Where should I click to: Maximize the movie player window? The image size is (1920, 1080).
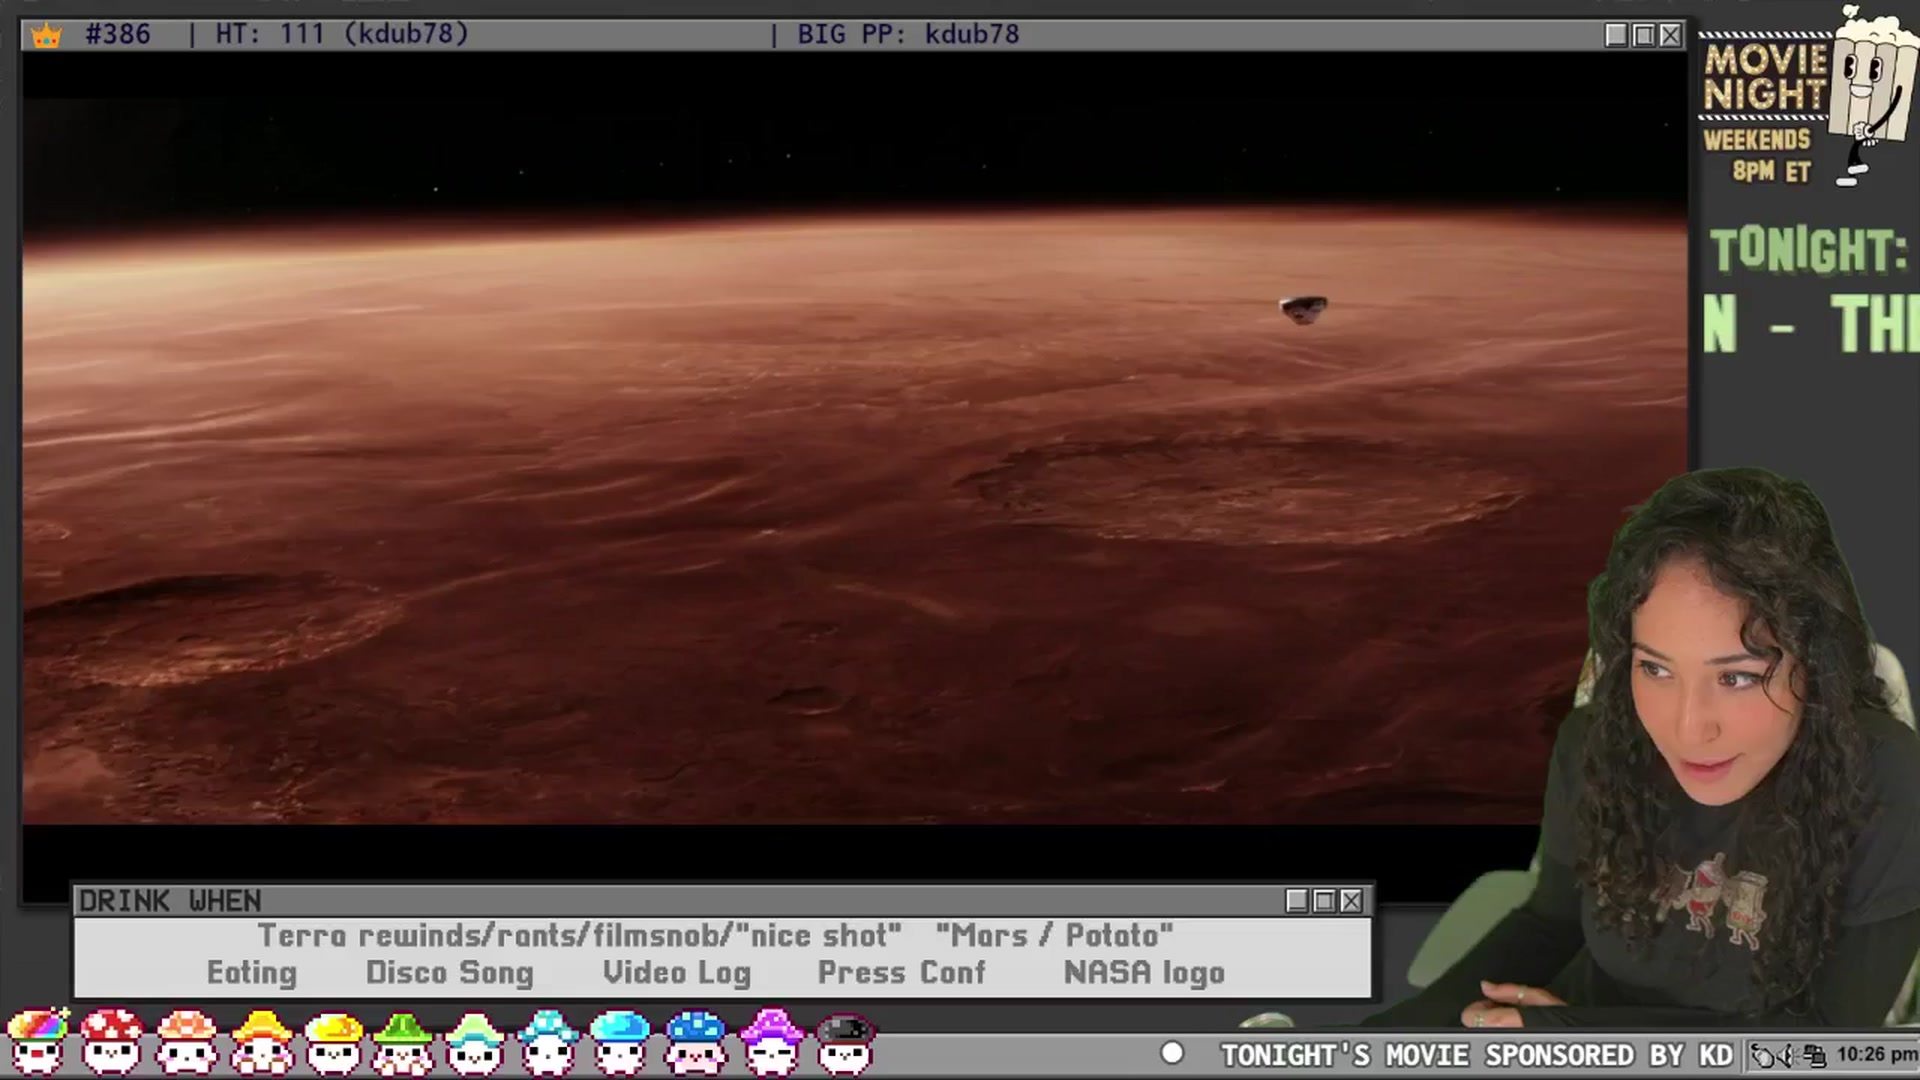click(x=1643, y=35)
